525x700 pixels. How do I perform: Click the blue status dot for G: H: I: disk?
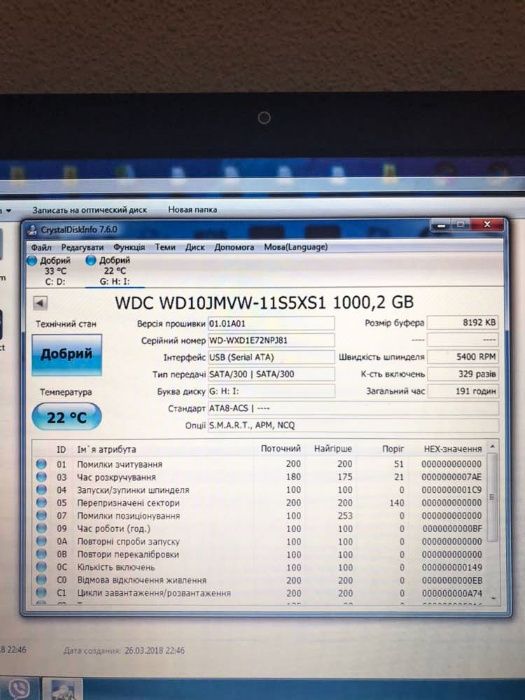tap(91, 260)
